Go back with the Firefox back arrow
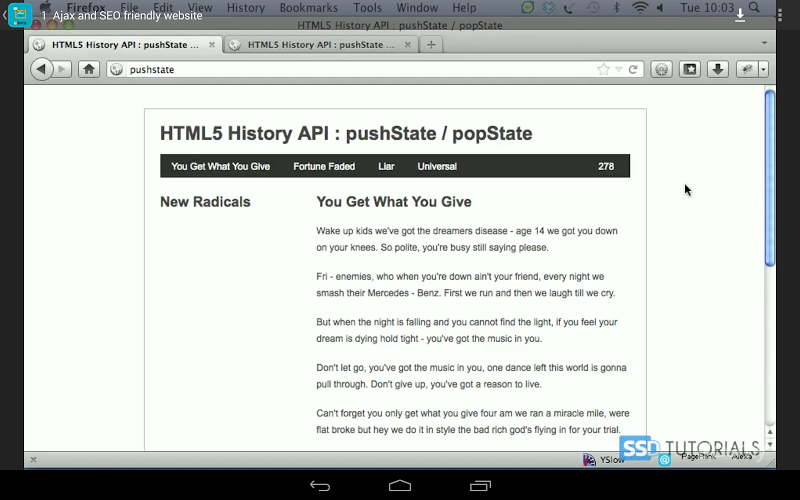The image size is (800, 500). (x=42, y=69)
